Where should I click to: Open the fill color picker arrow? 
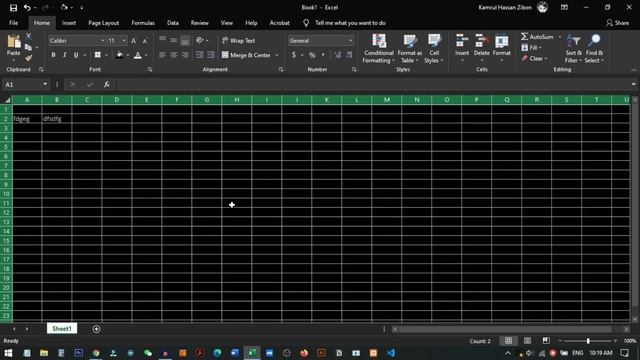(x=128, y=55)
